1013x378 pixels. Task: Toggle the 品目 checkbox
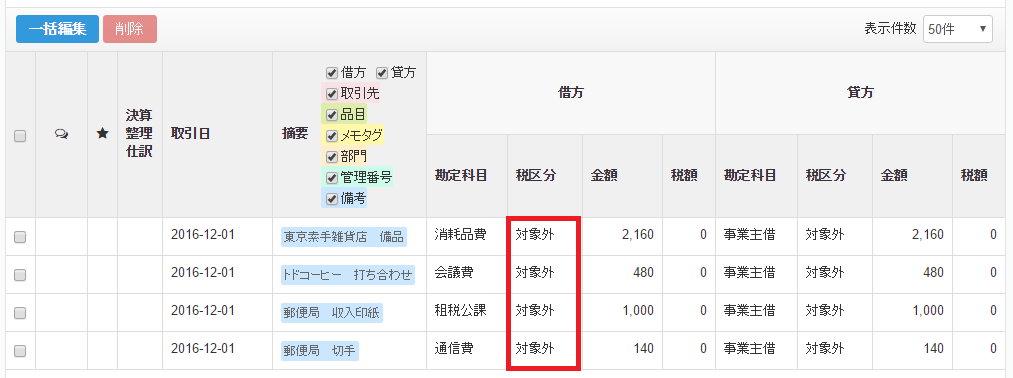coord(331,115)
